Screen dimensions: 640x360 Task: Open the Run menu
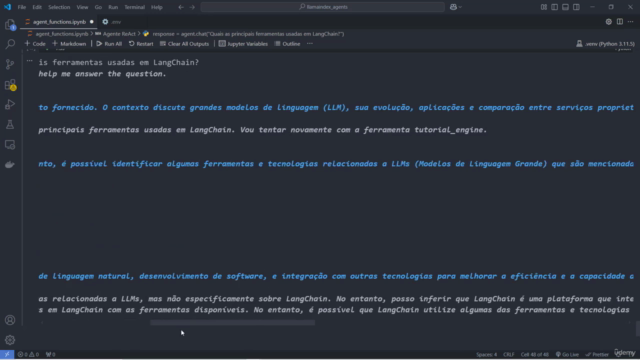[x=113, y=7]
